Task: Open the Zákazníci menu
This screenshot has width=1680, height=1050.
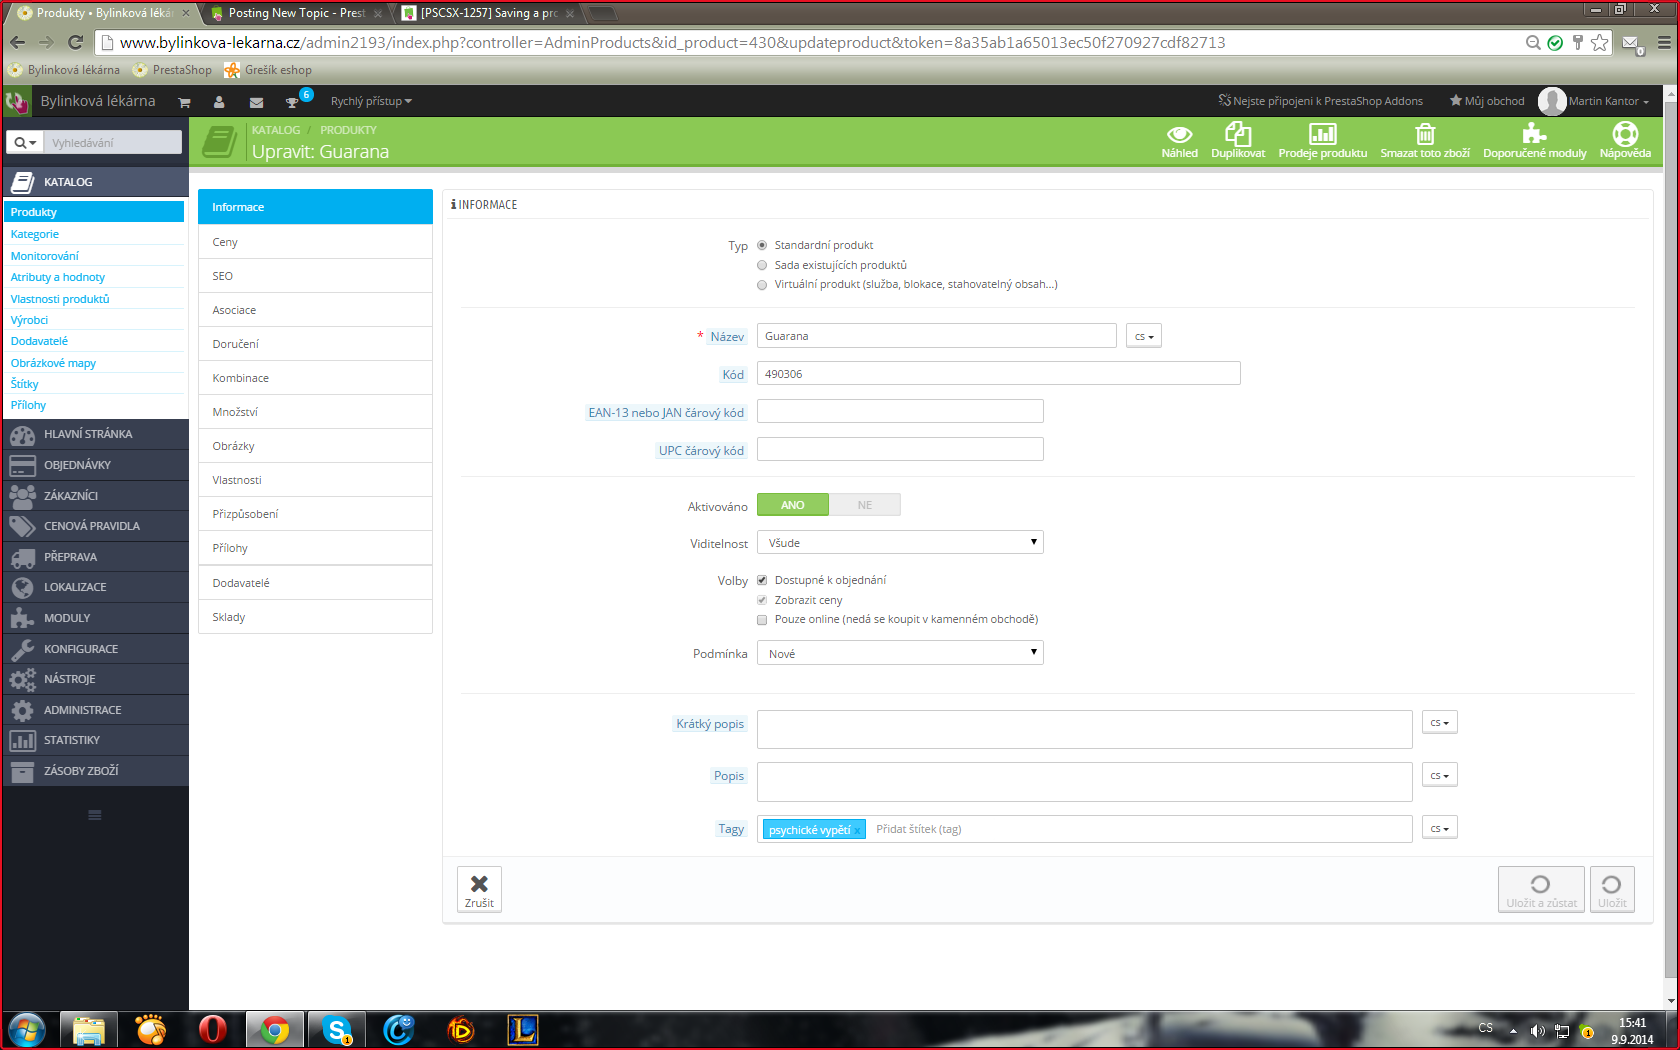Action: (x=95, y=496)
